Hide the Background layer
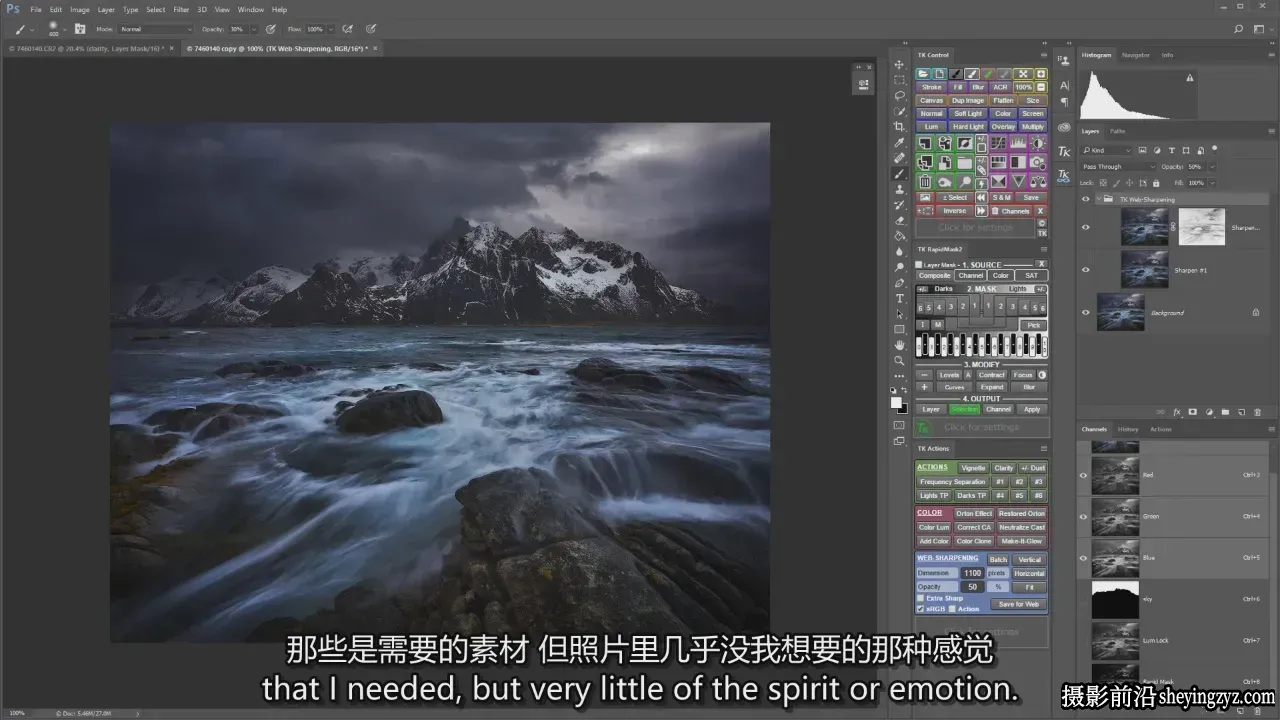Viewport: 1280px width, 720px height. 1086,312
